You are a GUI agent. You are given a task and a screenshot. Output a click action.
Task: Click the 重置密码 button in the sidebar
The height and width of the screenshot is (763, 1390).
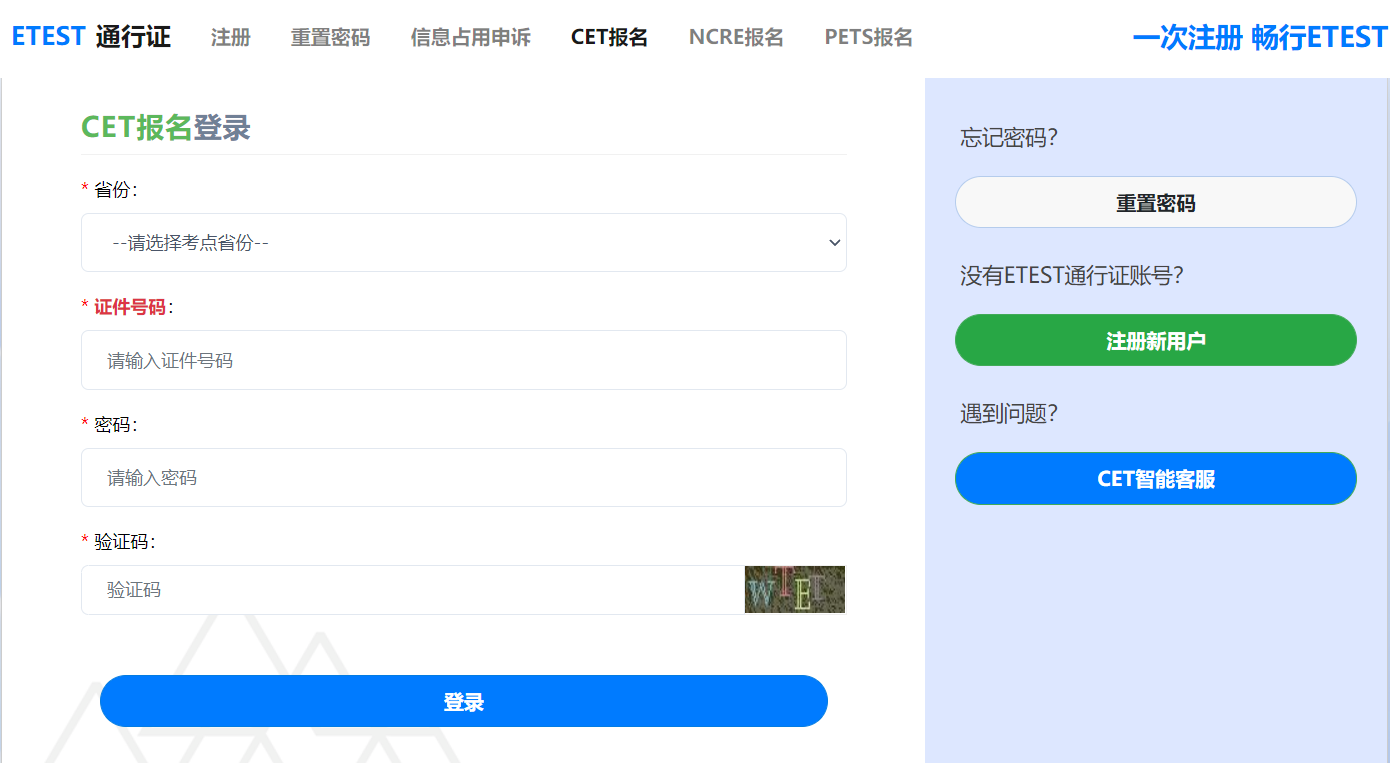pyautogui.click(x=1155, y=203)
